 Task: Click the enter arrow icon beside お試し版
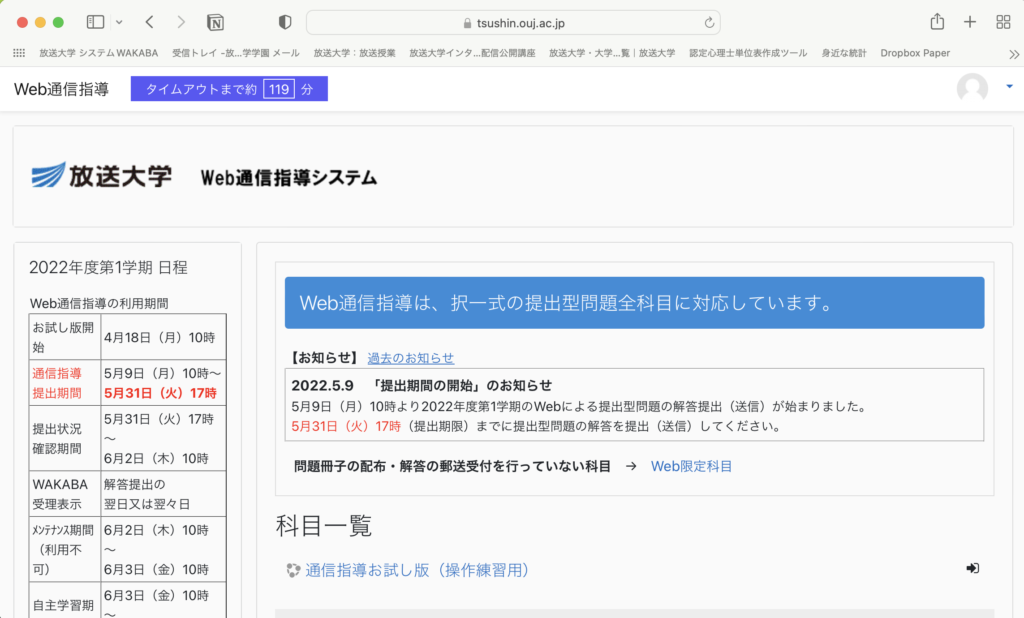(x=972, y=568)
